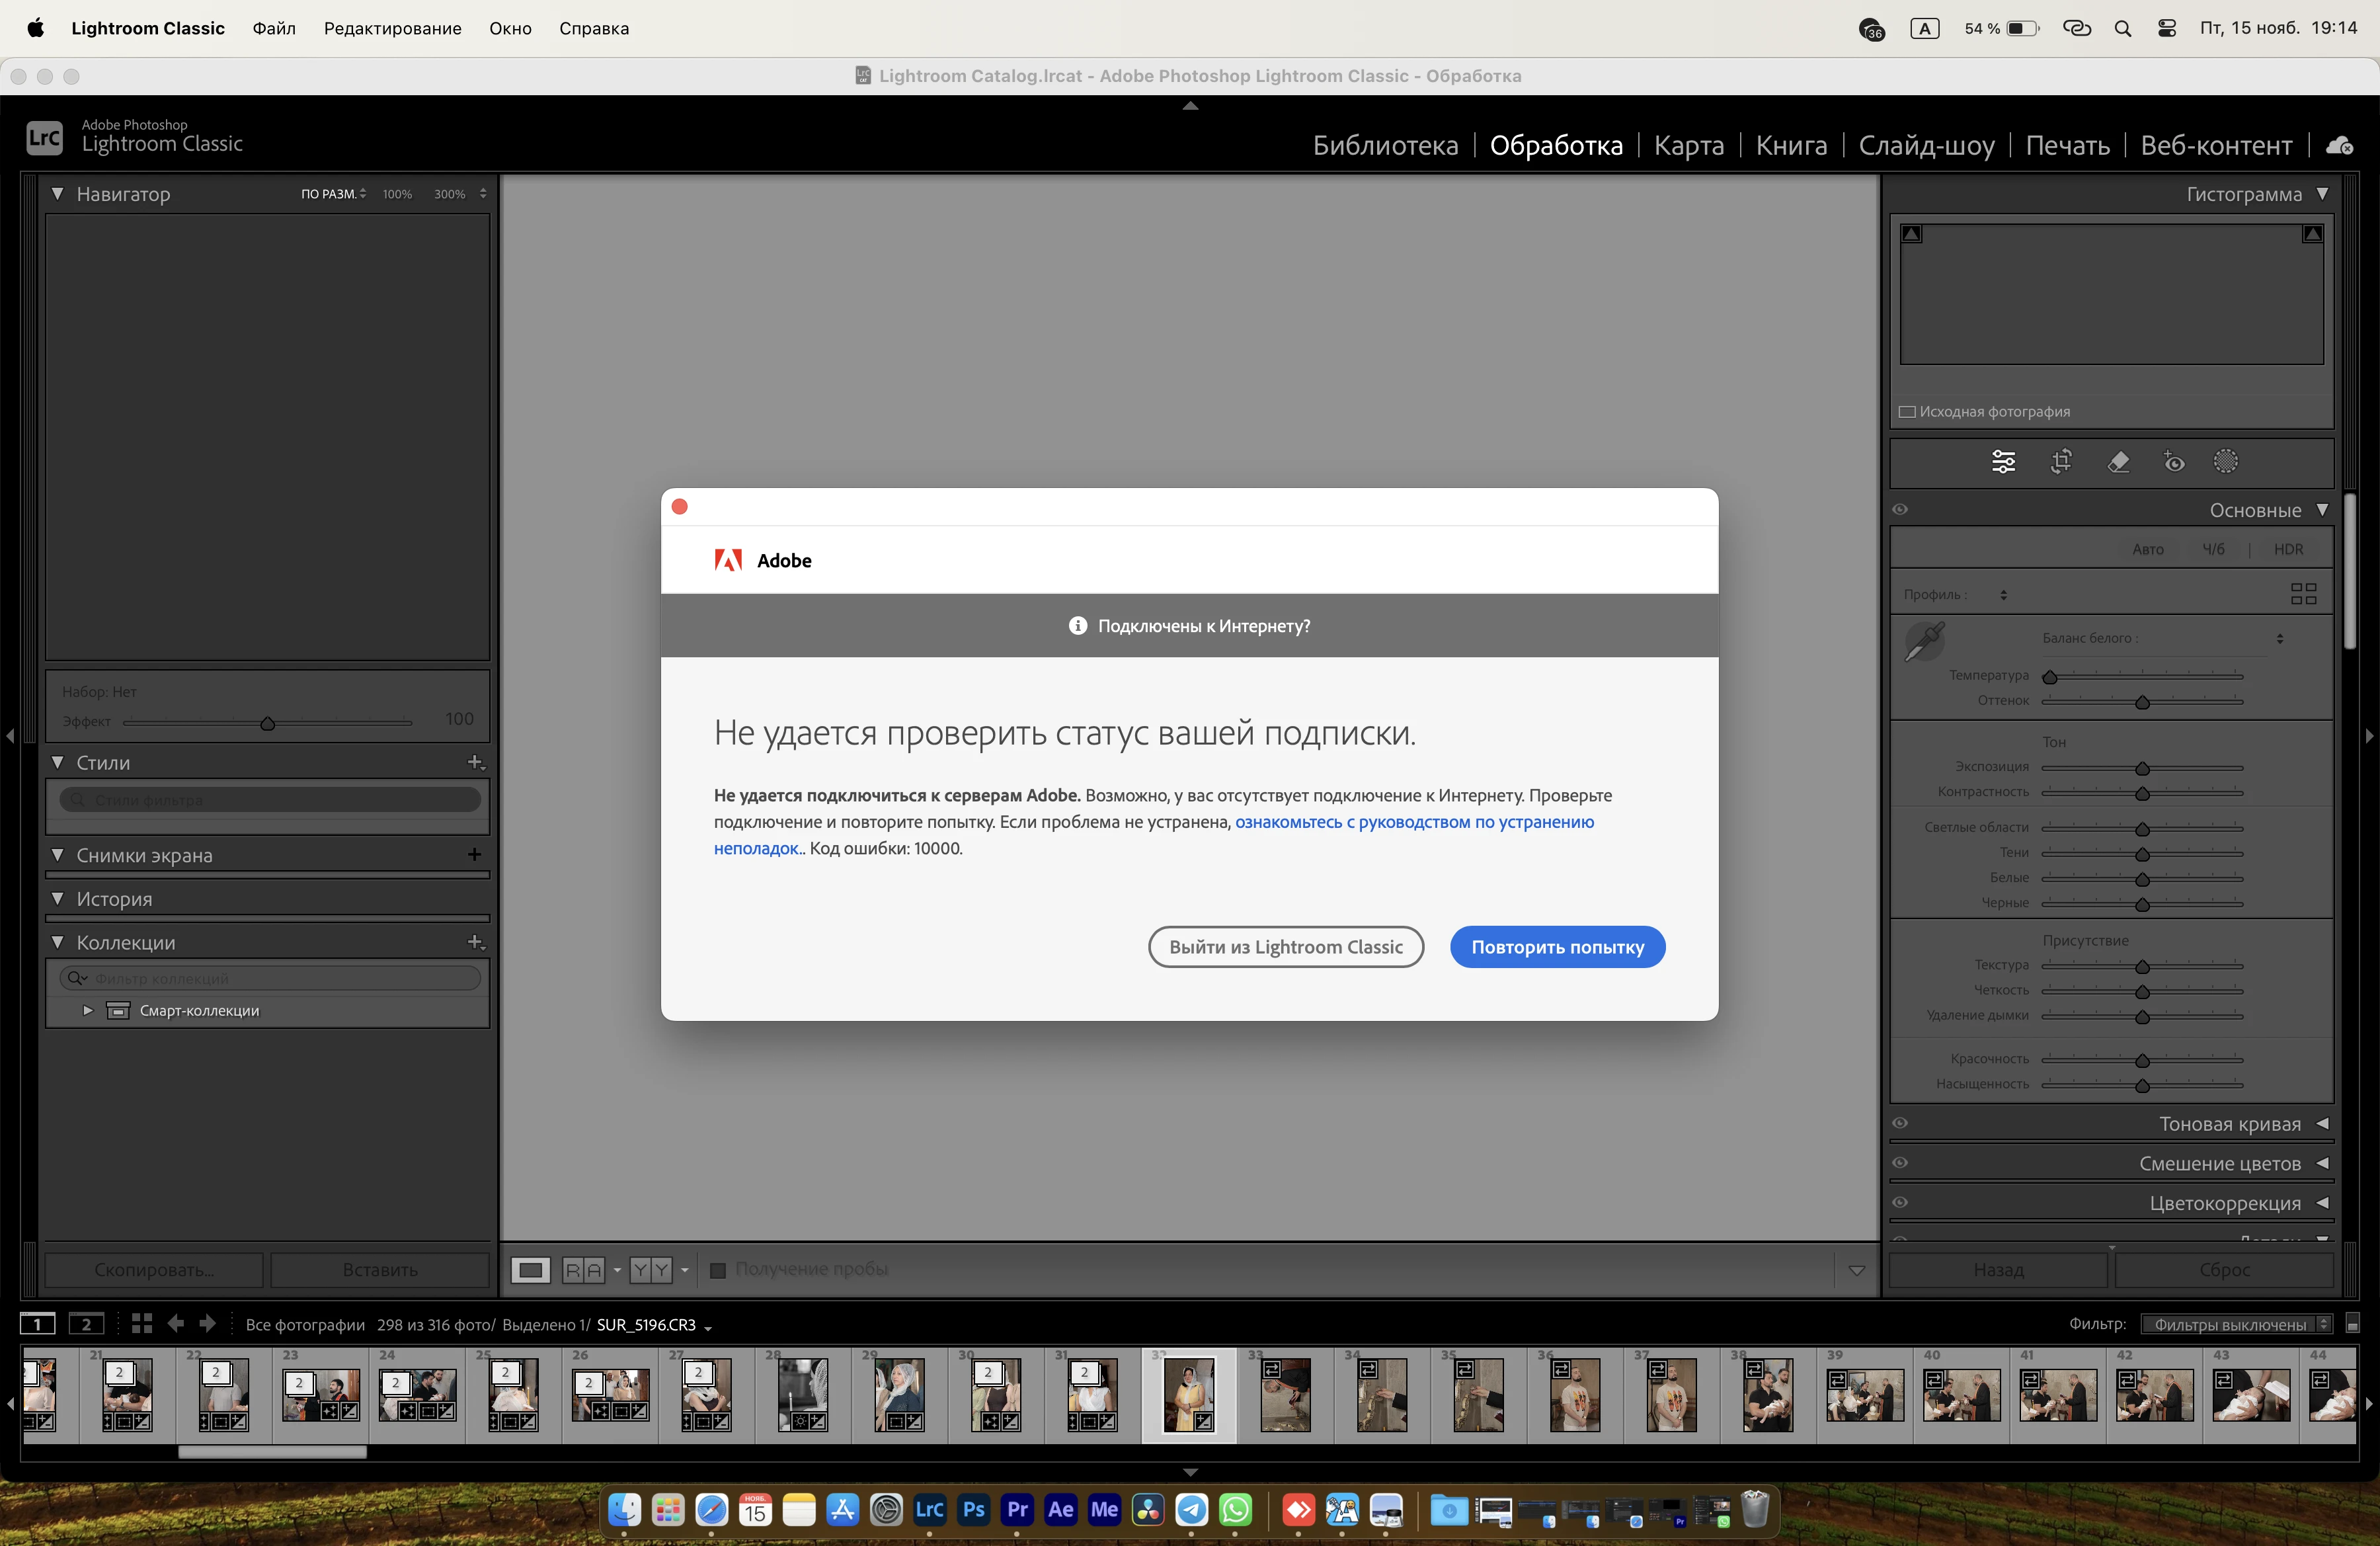Collapse the Навигатор panel

pos(58,194)
